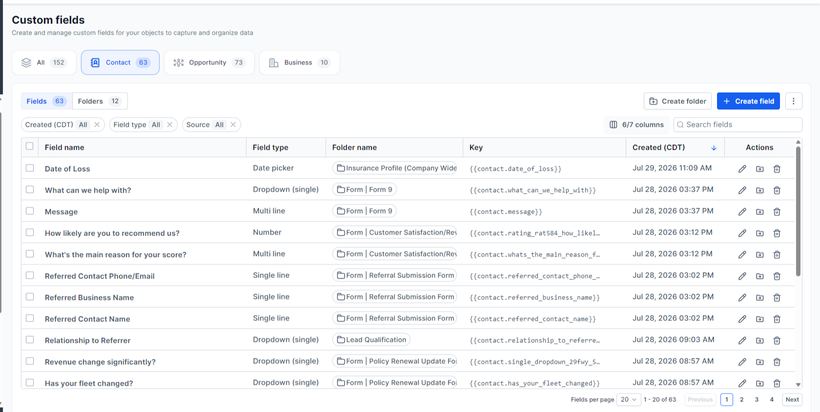
Task: Move Message field to a folder
Action: (759, 212)
